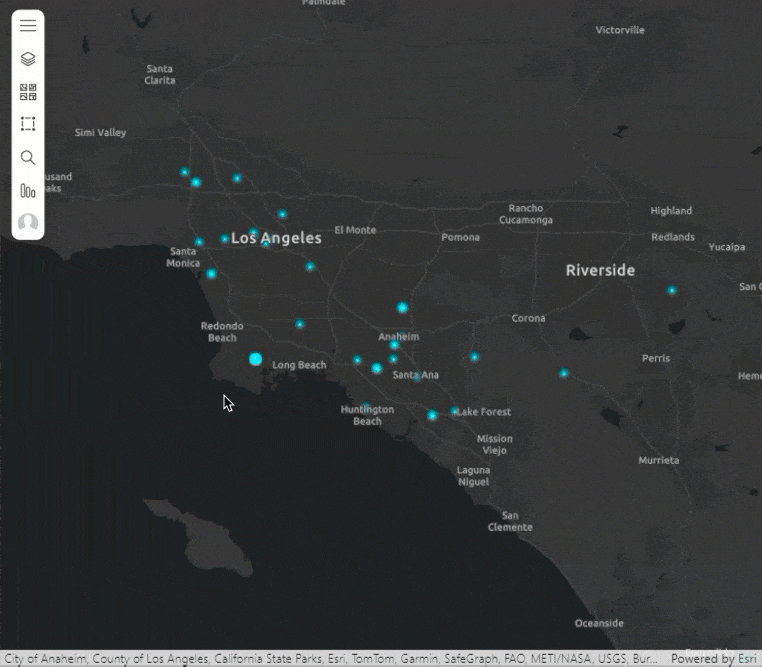This screenshot has height=667, width=762.
Task: Click the Laguna Niguel map label
Action: 473,476
